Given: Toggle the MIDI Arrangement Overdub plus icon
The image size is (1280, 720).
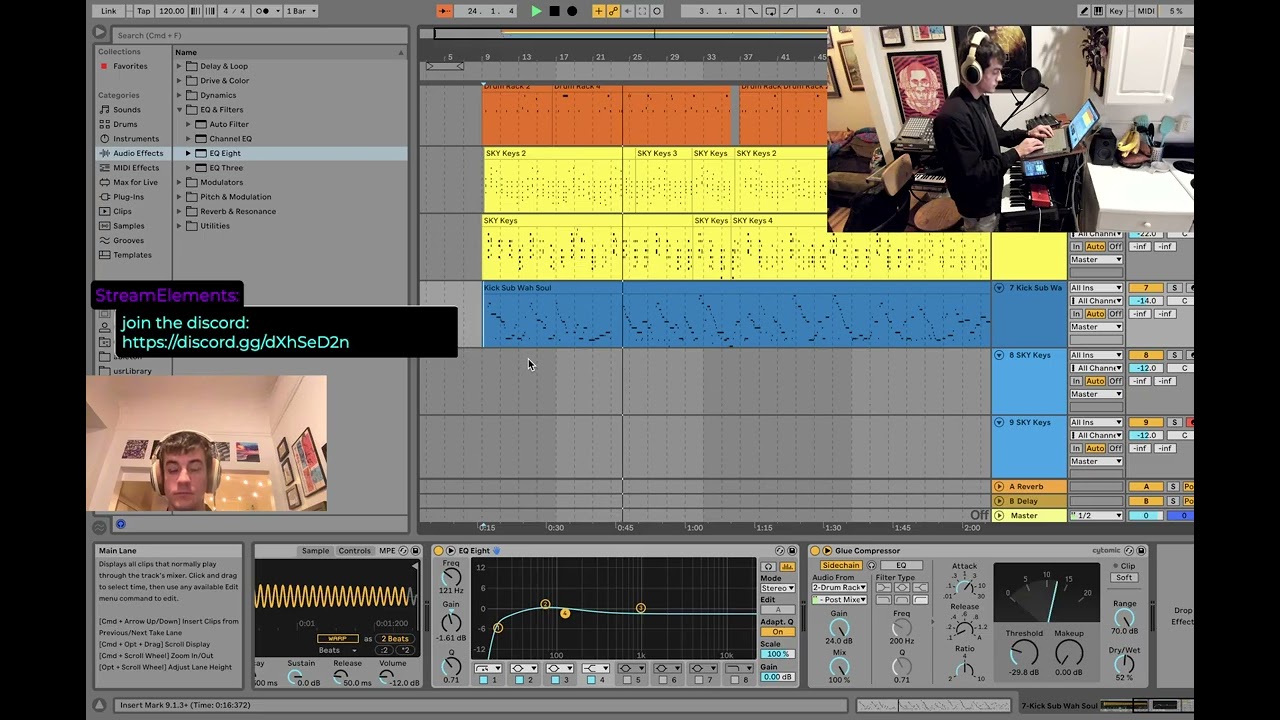Looking at the screenshot, I should pos(599,11).
